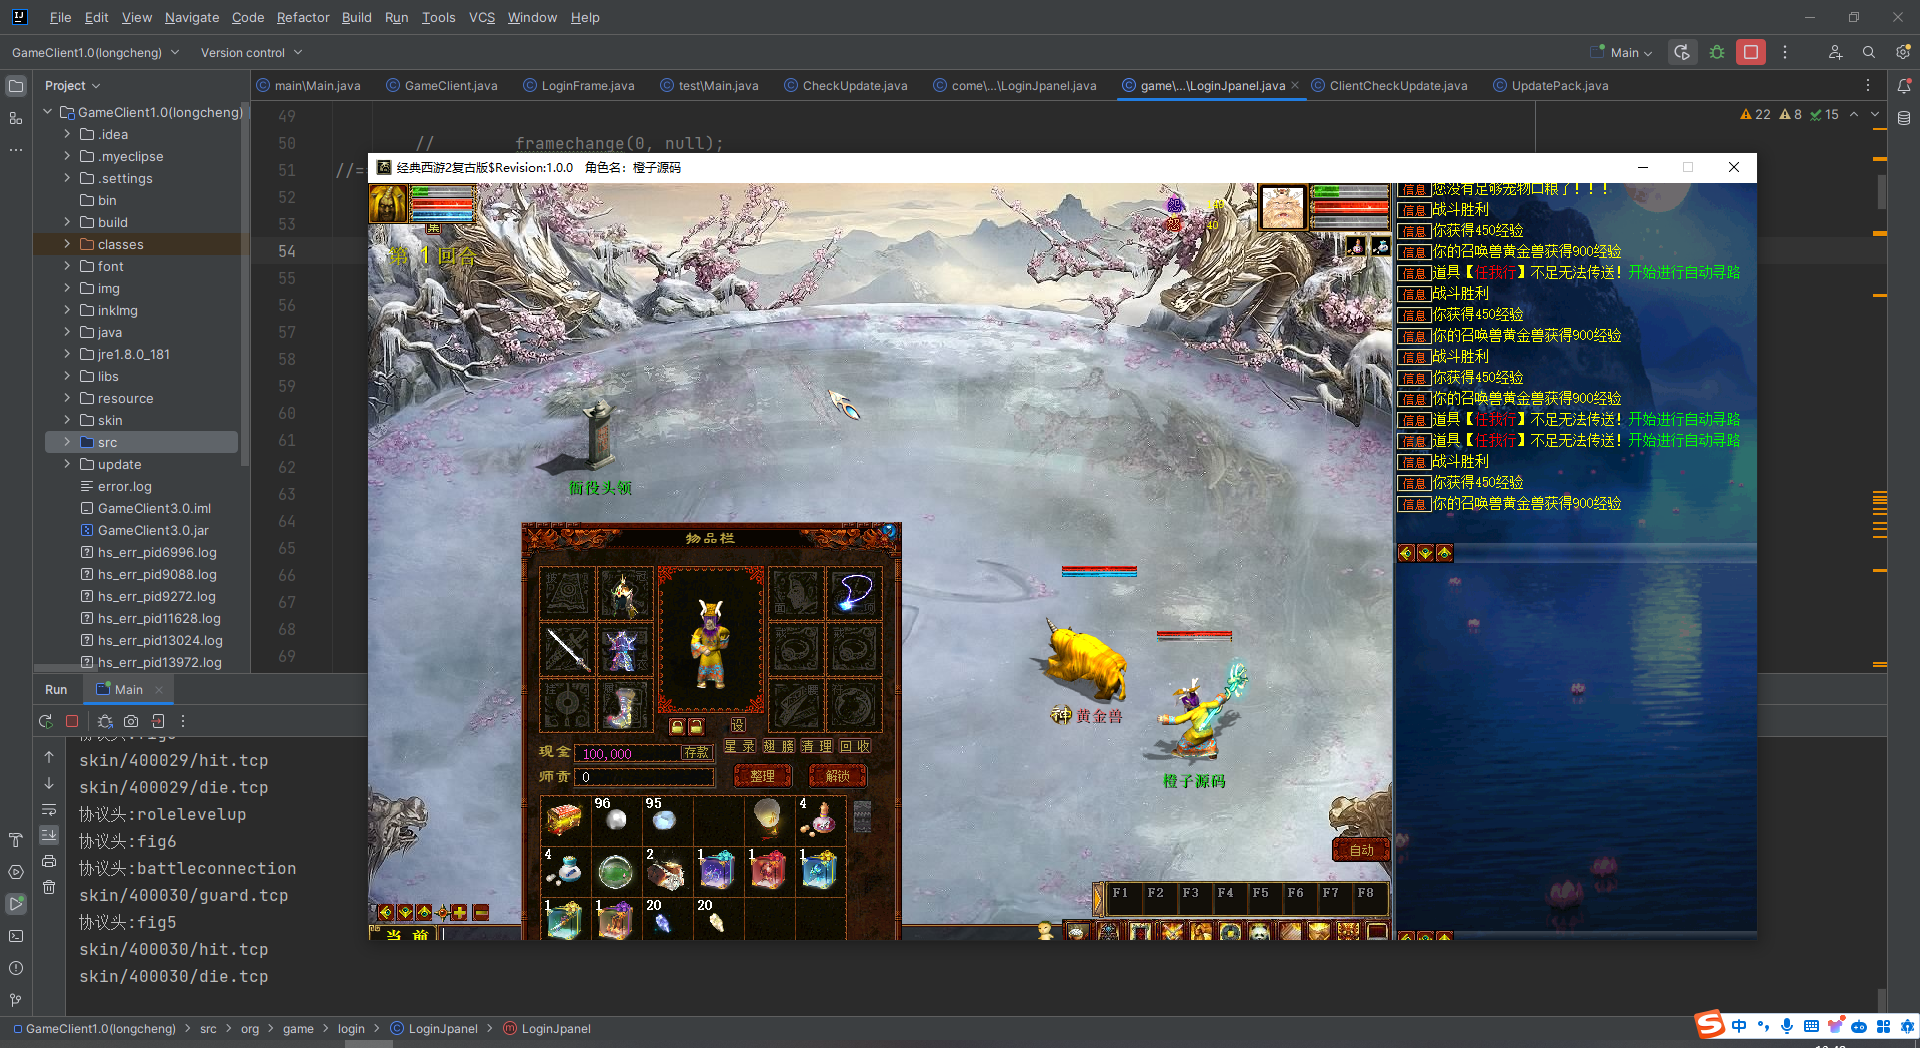Expand the src folder in Project tree

click(x=67, y=442)
